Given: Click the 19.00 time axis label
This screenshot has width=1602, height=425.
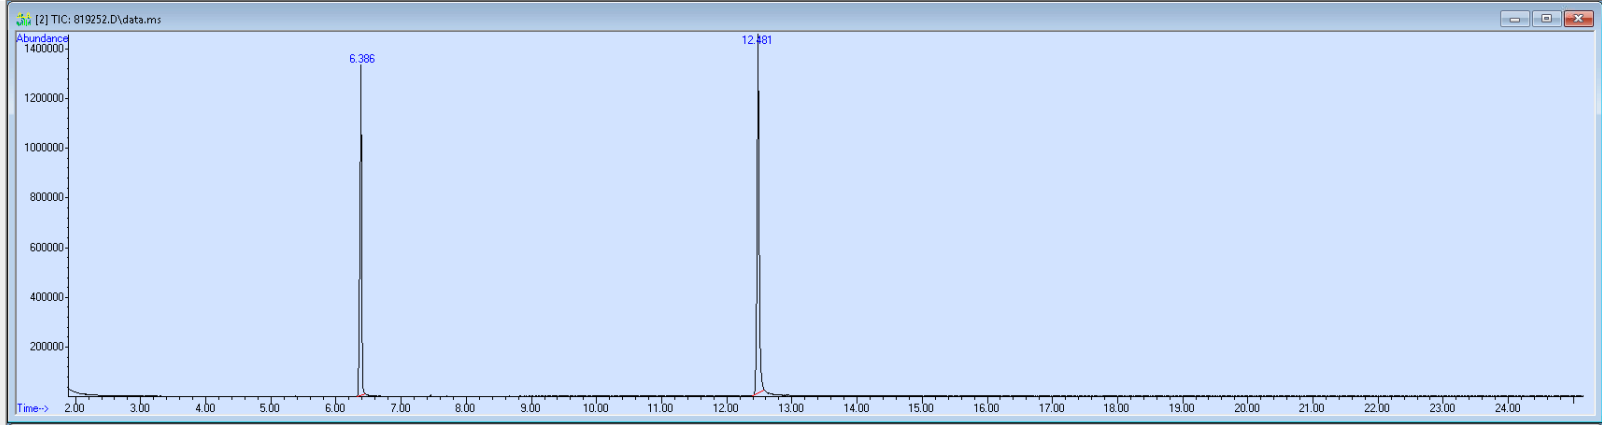Looking at the screenshot, I should 1182,408.
